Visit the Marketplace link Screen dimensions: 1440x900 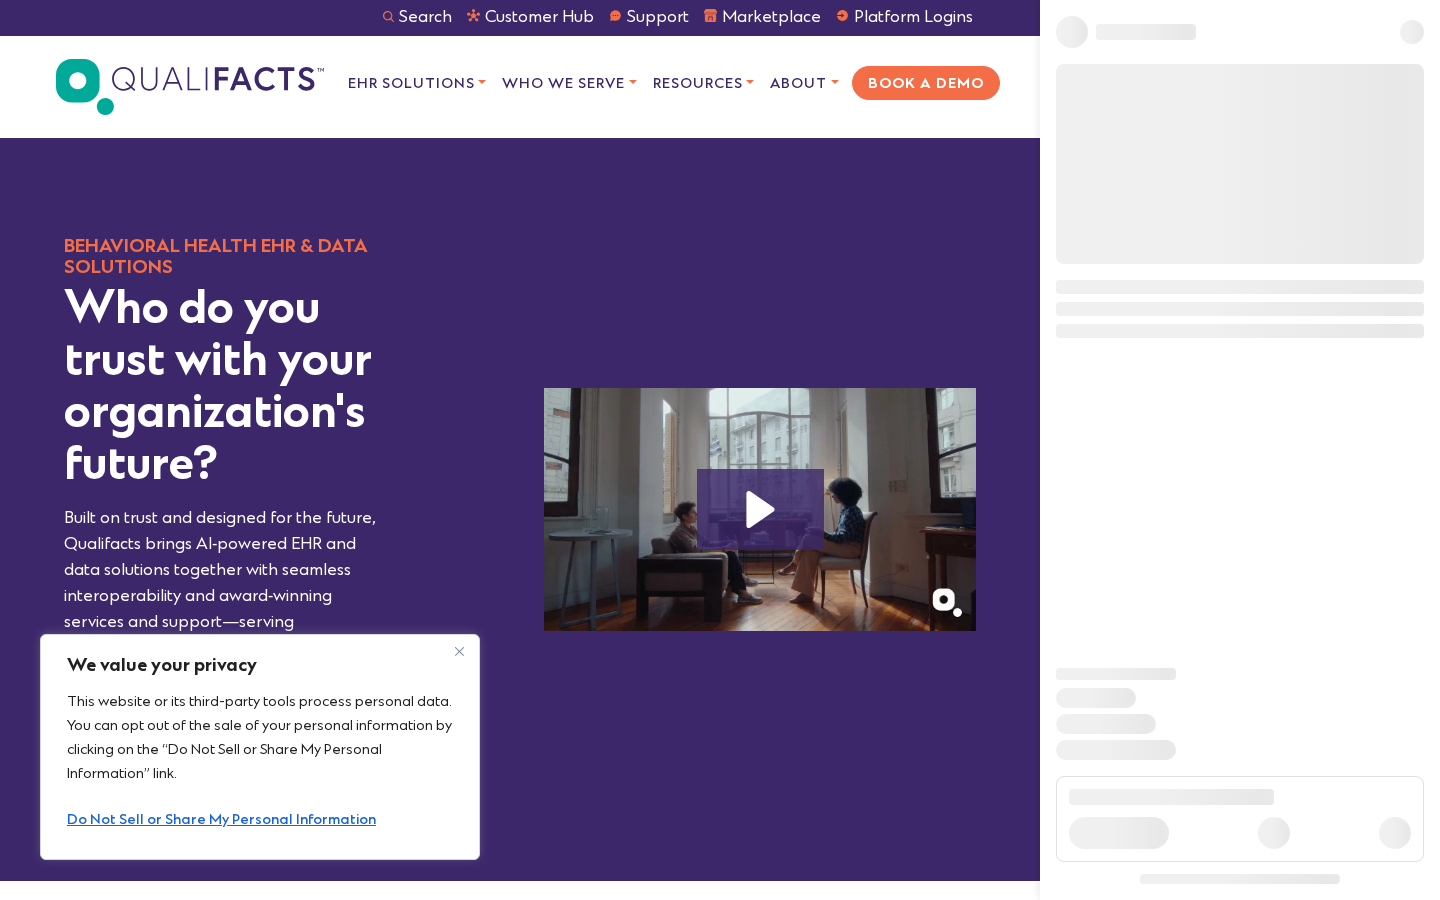[x=771, y=16]
